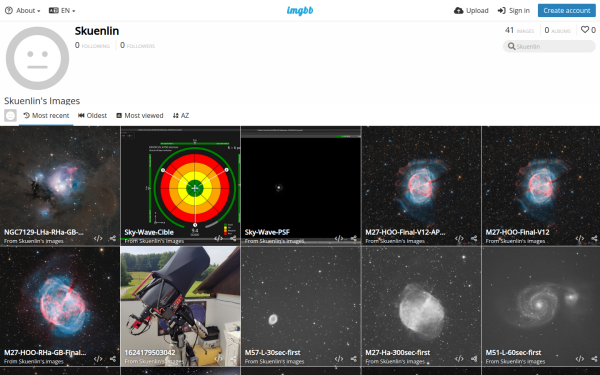This screenshot has width=600, height=375.
Task: Open the M27-HOO-RHa-GB-Final thumbnail
Action: [60, 306]
